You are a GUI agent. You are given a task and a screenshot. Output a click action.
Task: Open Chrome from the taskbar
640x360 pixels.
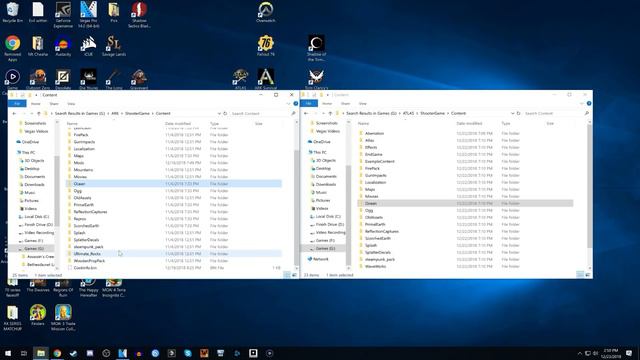pyautogui.click(x=57, y=353)
